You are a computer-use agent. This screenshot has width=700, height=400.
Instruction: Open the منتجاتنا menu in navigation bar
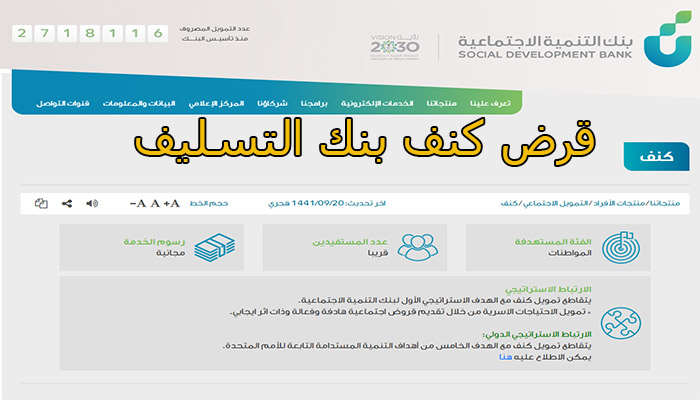pyautogui.click(x=441, y=103)
